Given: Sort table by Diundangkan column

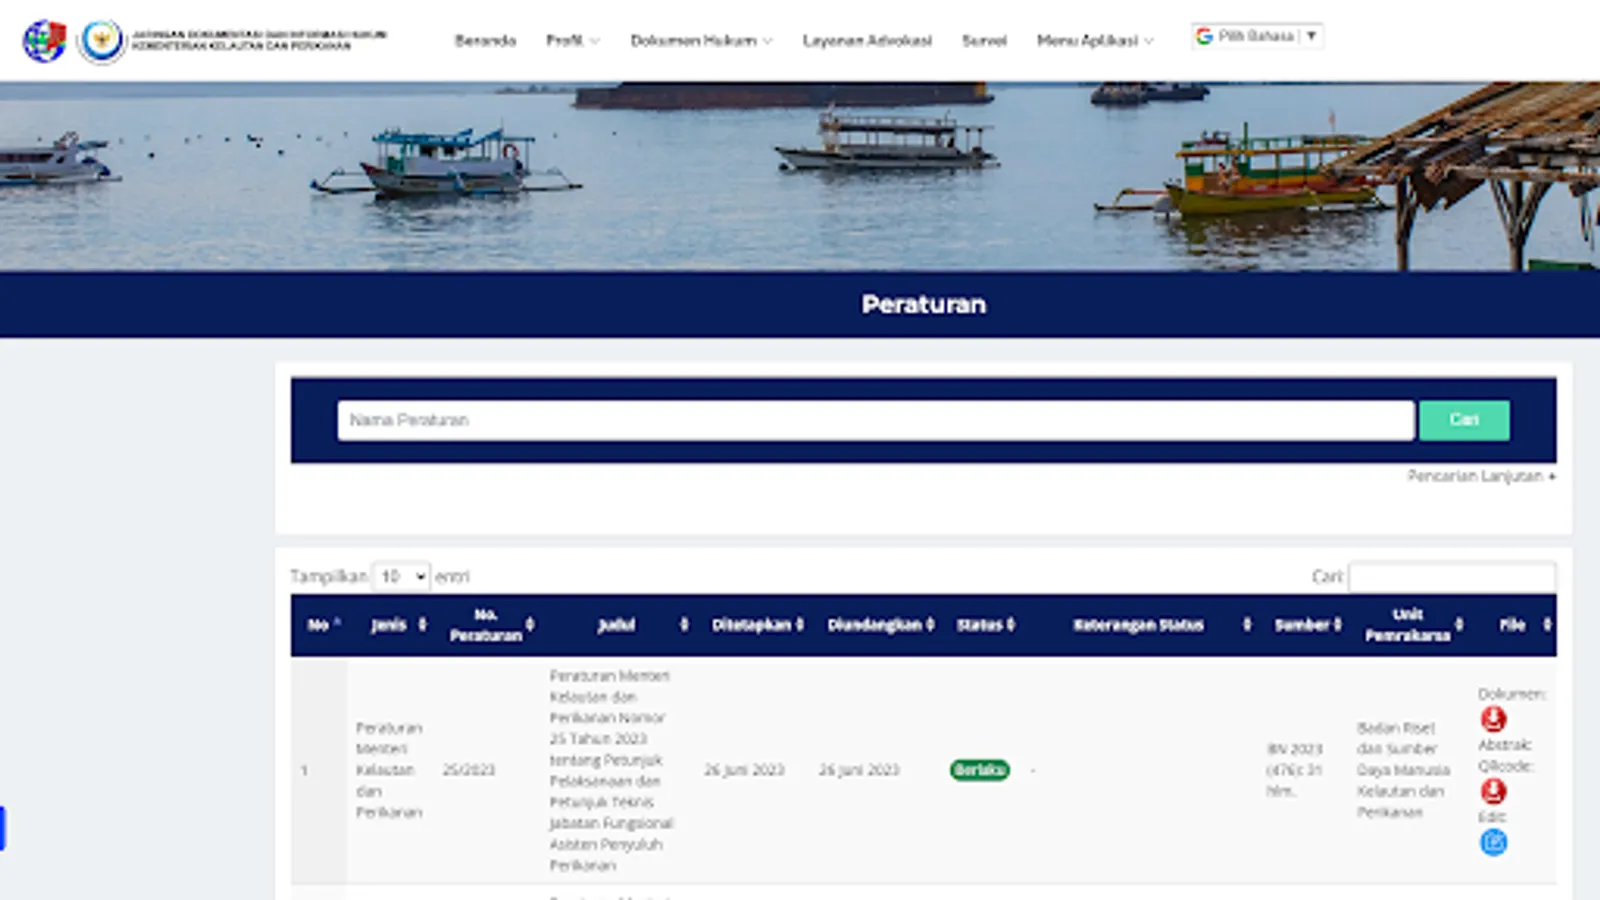Looking at the screenshot, I should tap(879, 625).
